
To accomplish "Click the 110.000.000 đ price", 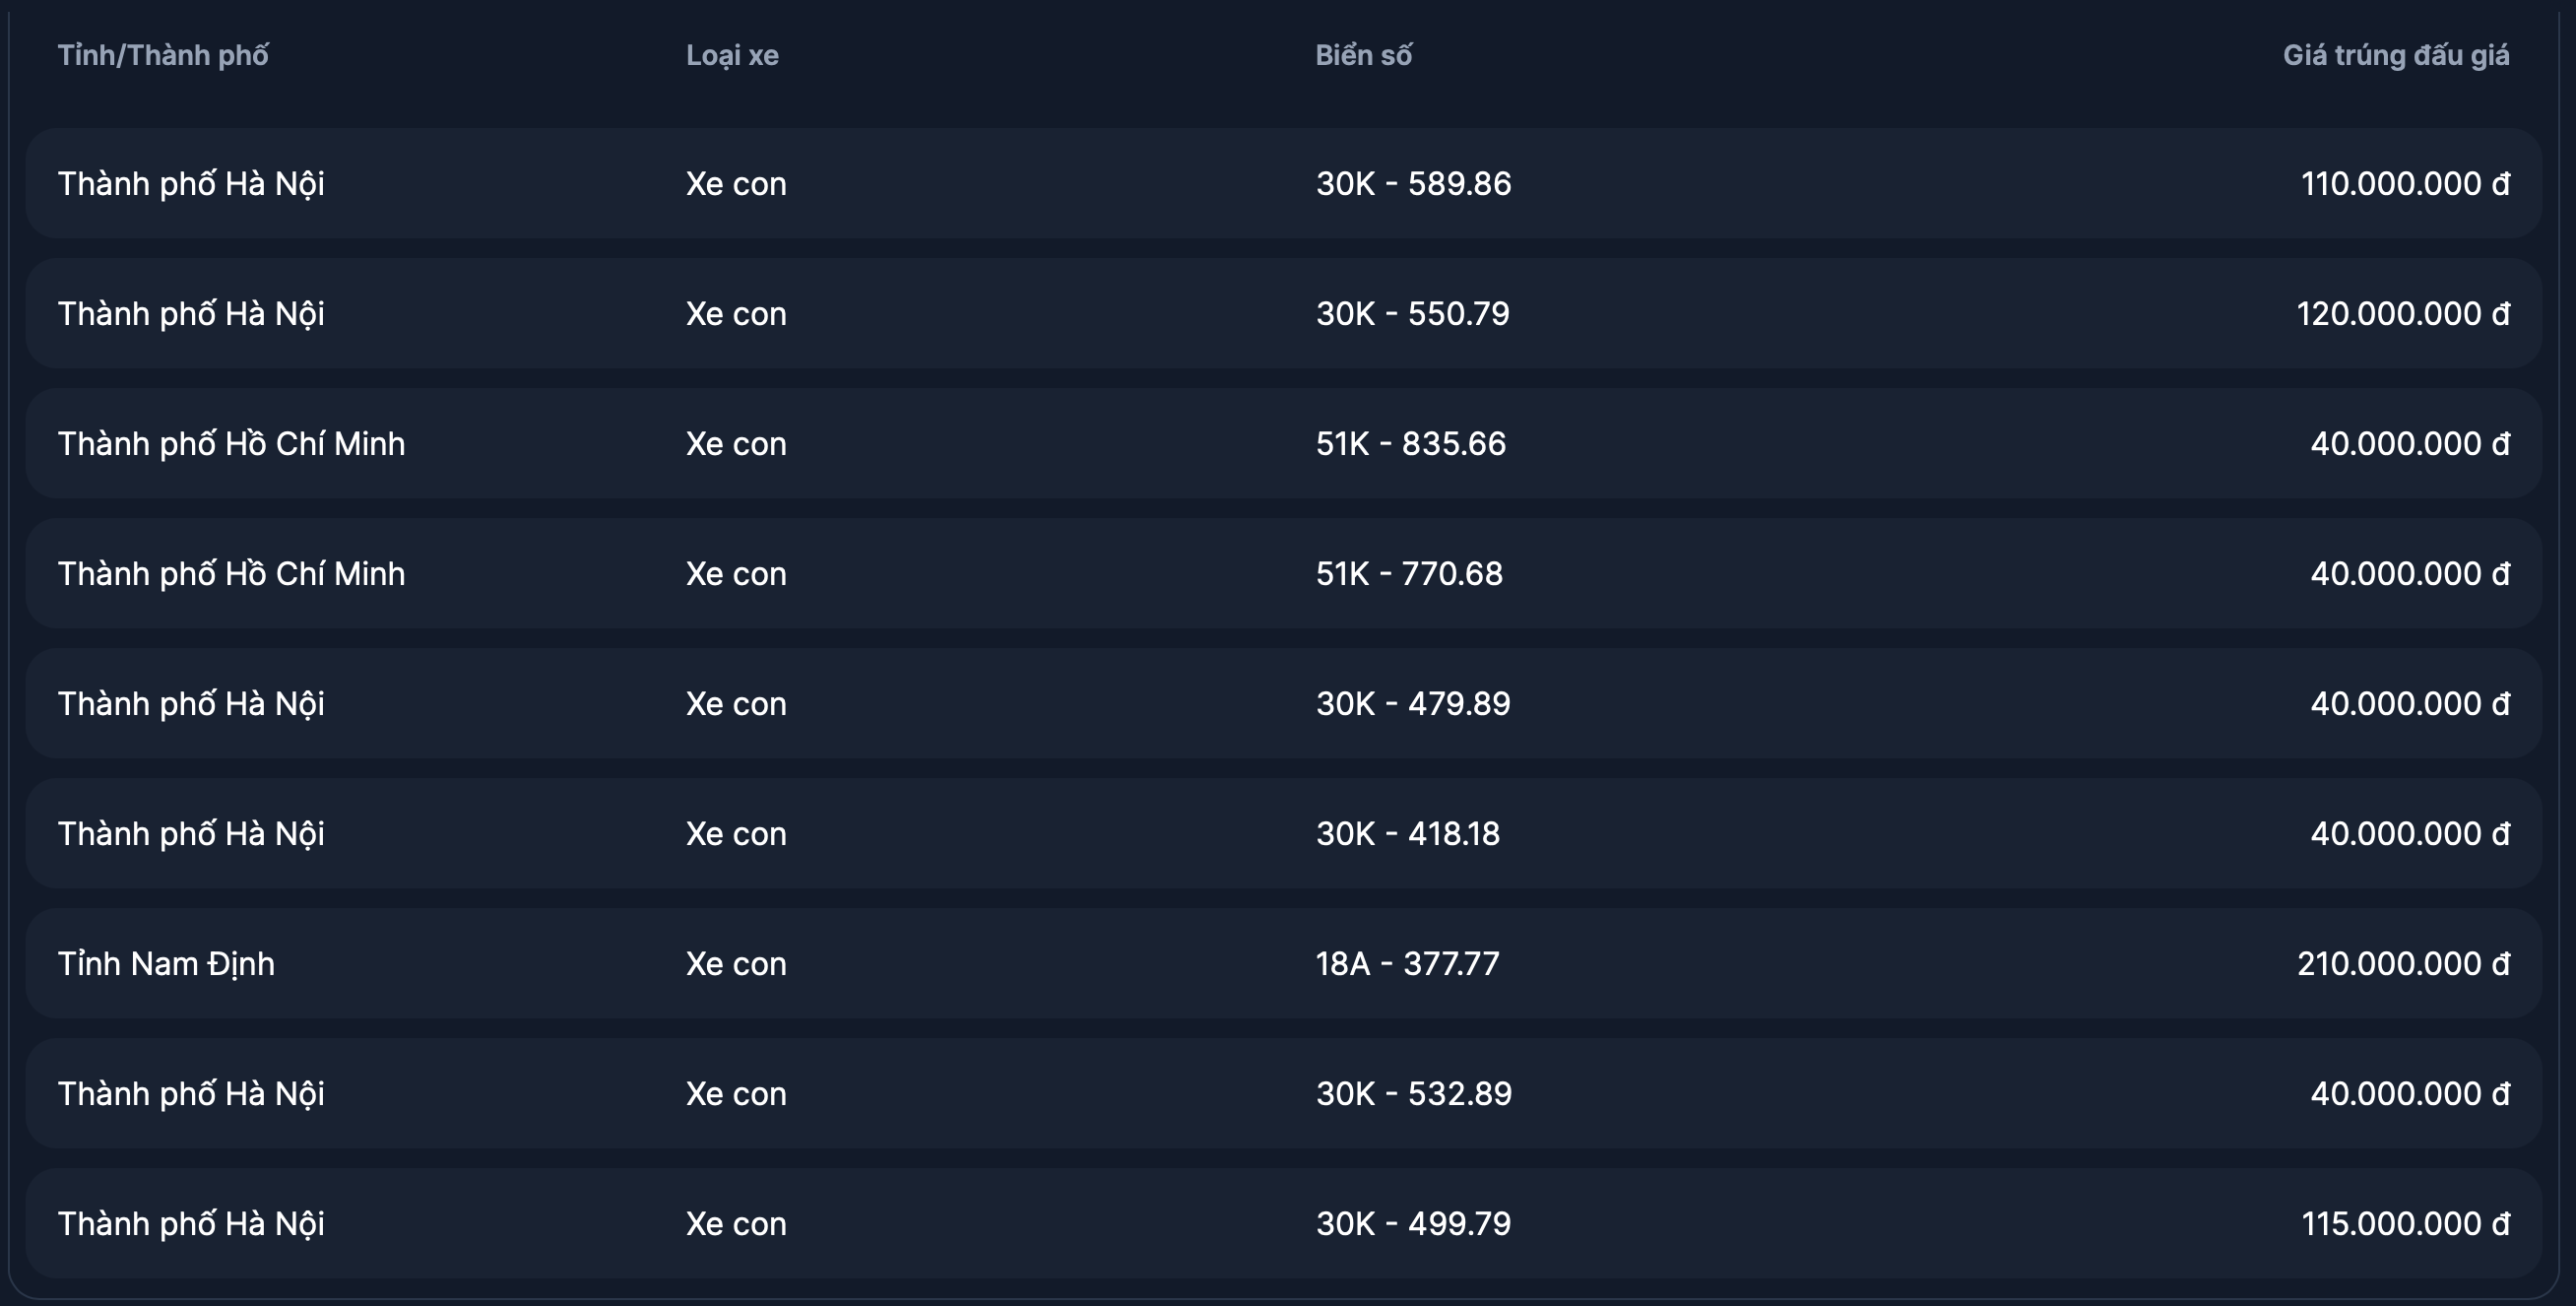I will [x=2404, y=184].
